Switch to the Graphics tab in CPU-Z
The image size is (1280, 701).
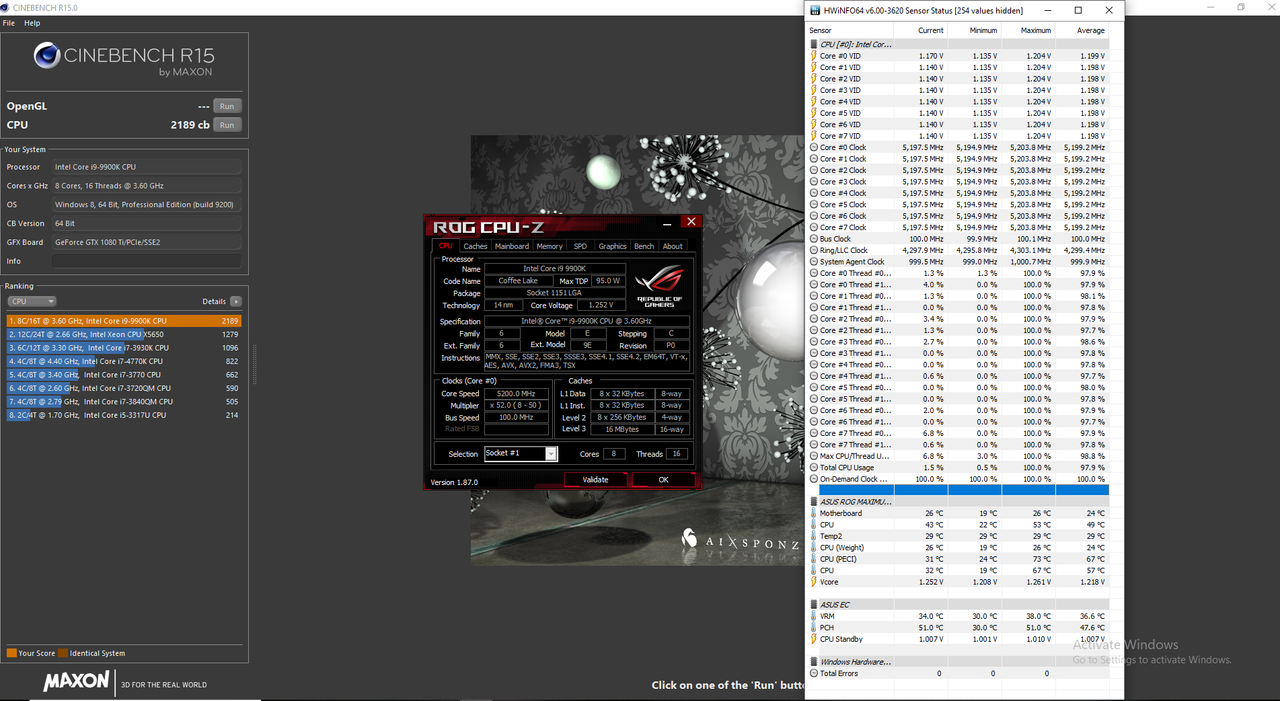(612, 246)
